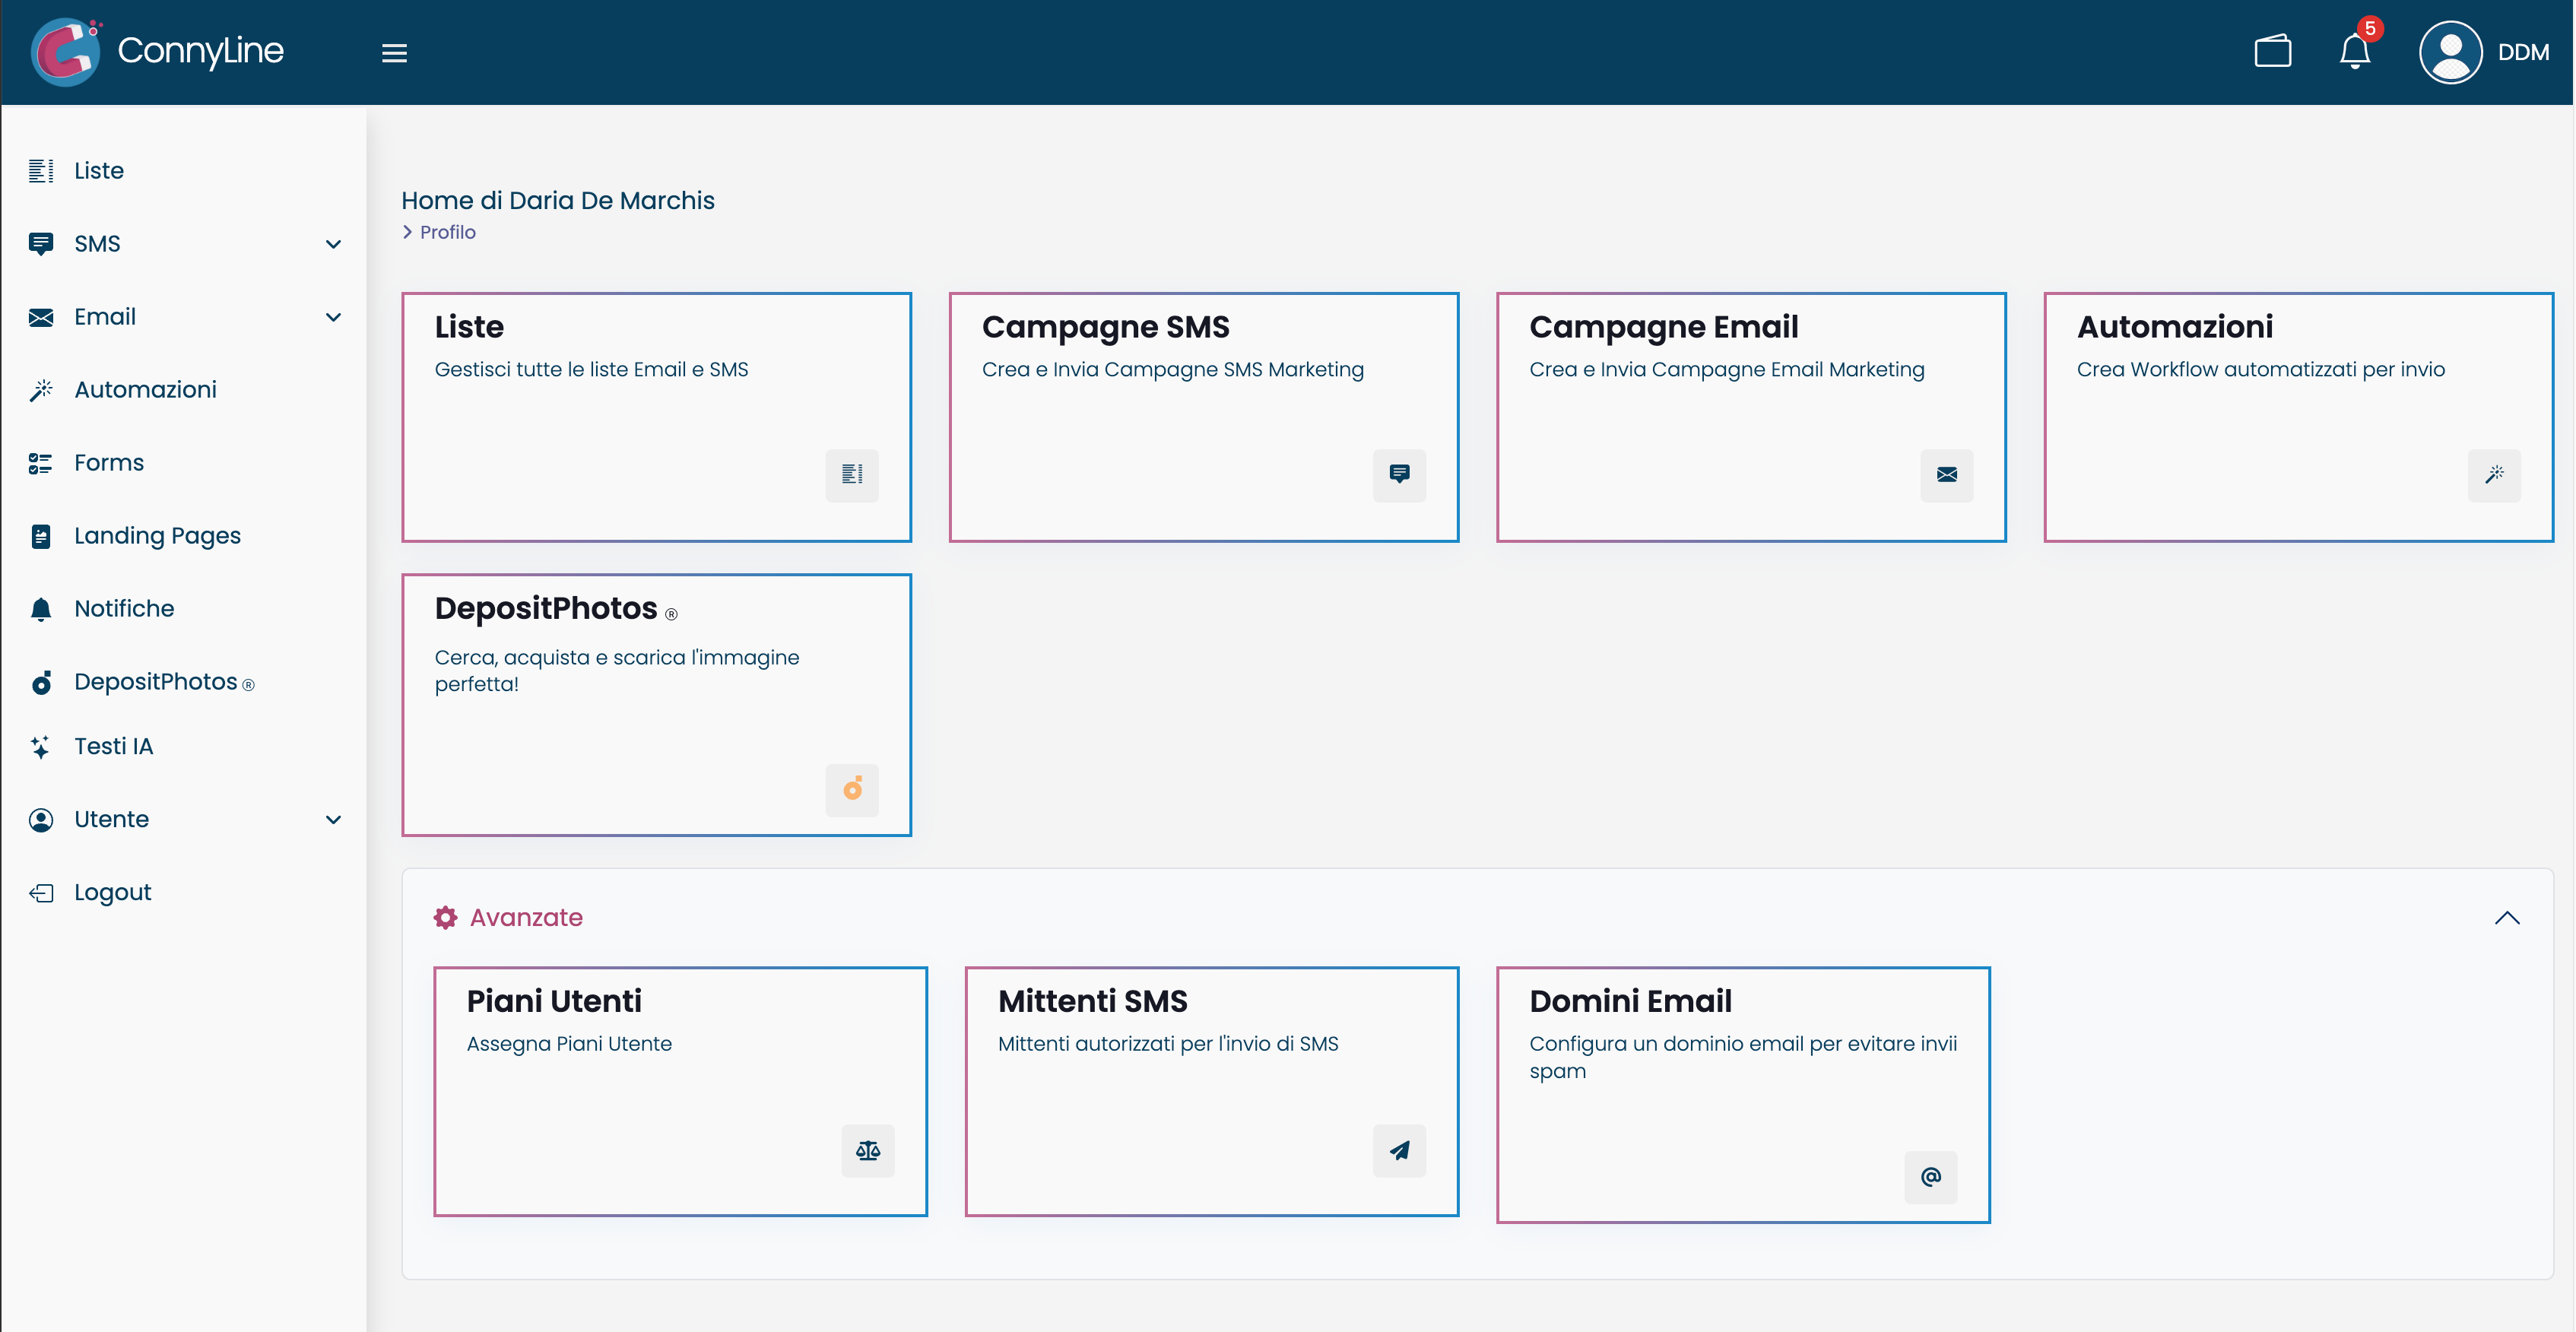Open Automazioni via the magic wand icon
The width and height of the screenshot is (2576, 1332).
pyautogui.click(x=2495, y=476)
